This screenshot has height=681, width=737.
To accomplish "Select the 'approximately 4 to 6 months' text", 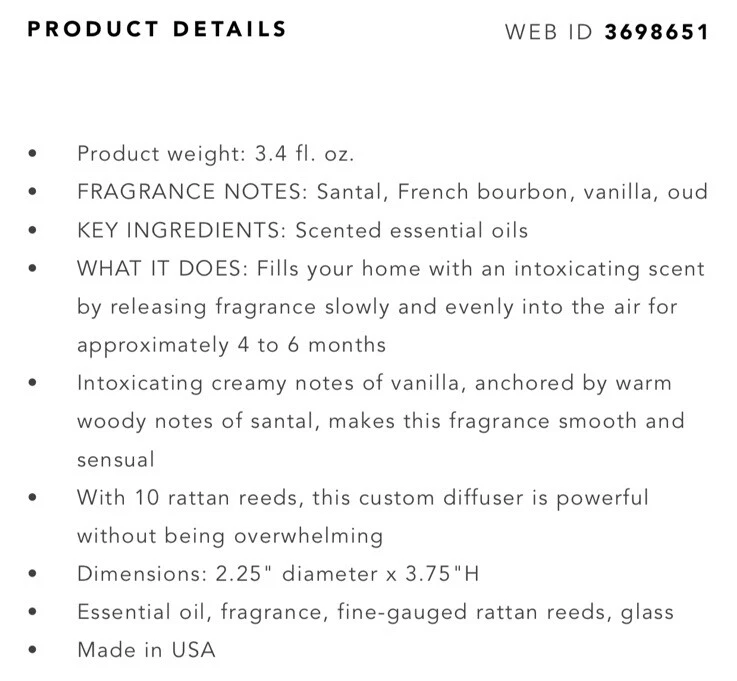I will (231, 345).
